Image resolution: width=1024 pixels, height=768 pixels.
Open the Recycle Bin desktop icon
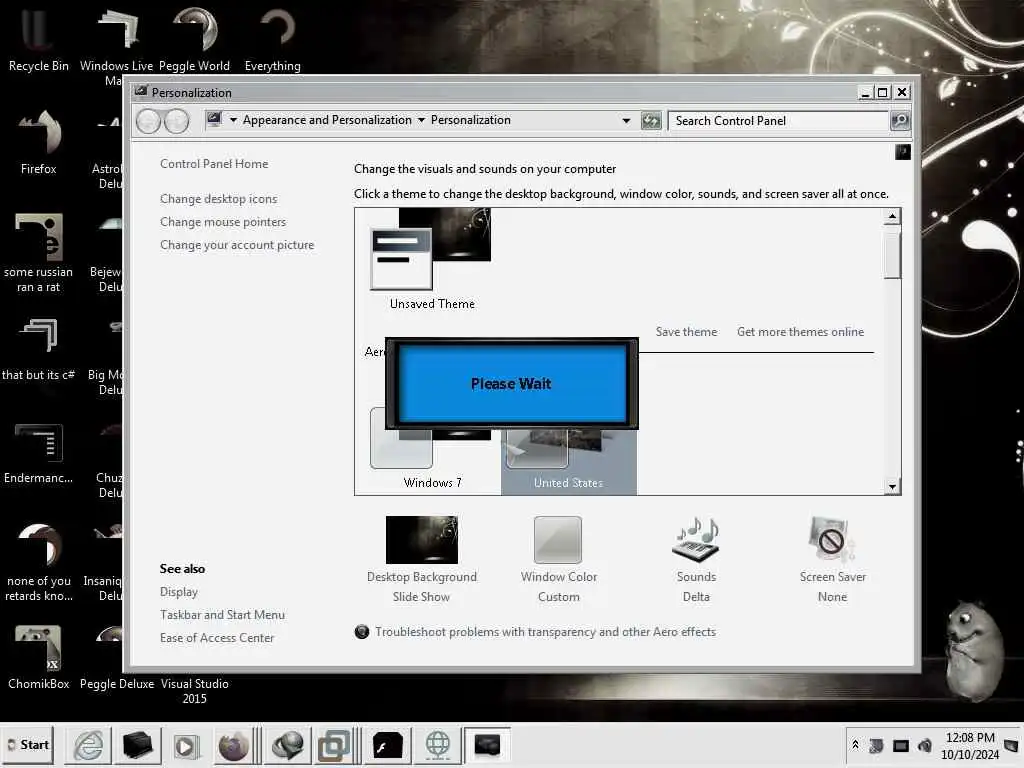[38, 39]
